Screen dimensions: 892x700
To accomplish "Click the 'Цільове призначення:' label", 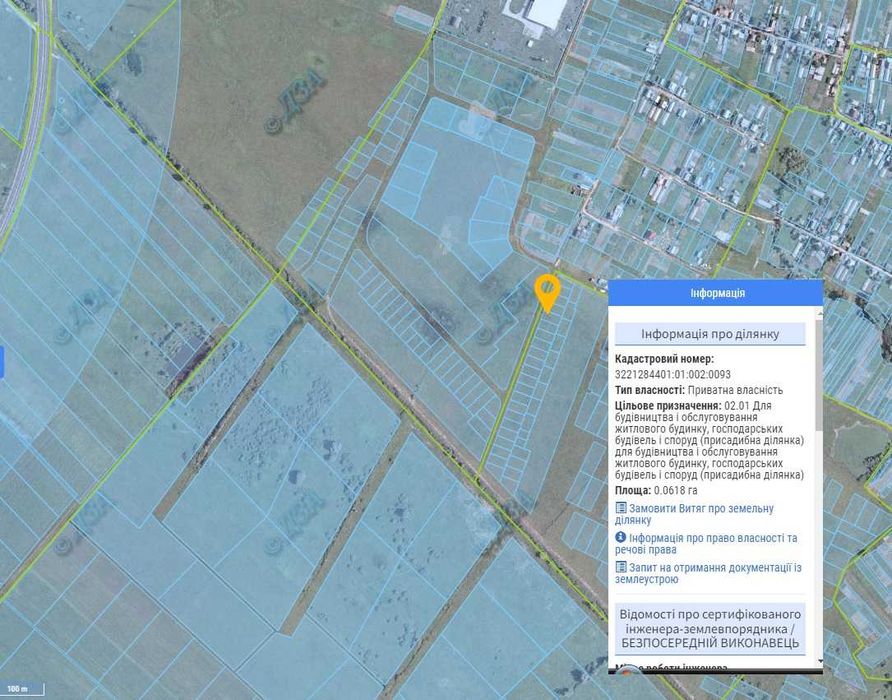I will click(x=668, y=406).
